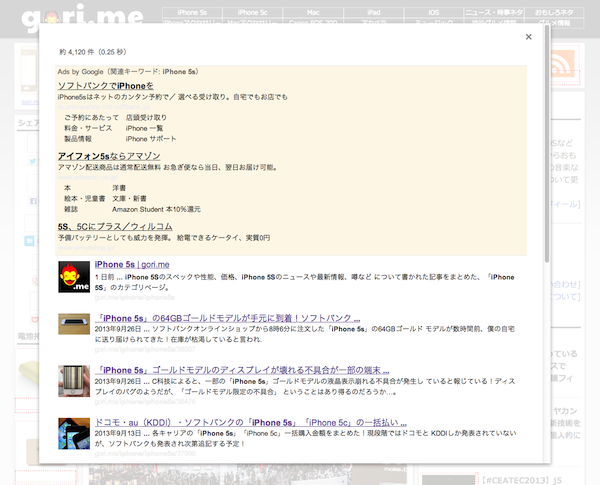Click the www.amazon.co.jp ad URL
600x485 pixels.
coord(88,177)
